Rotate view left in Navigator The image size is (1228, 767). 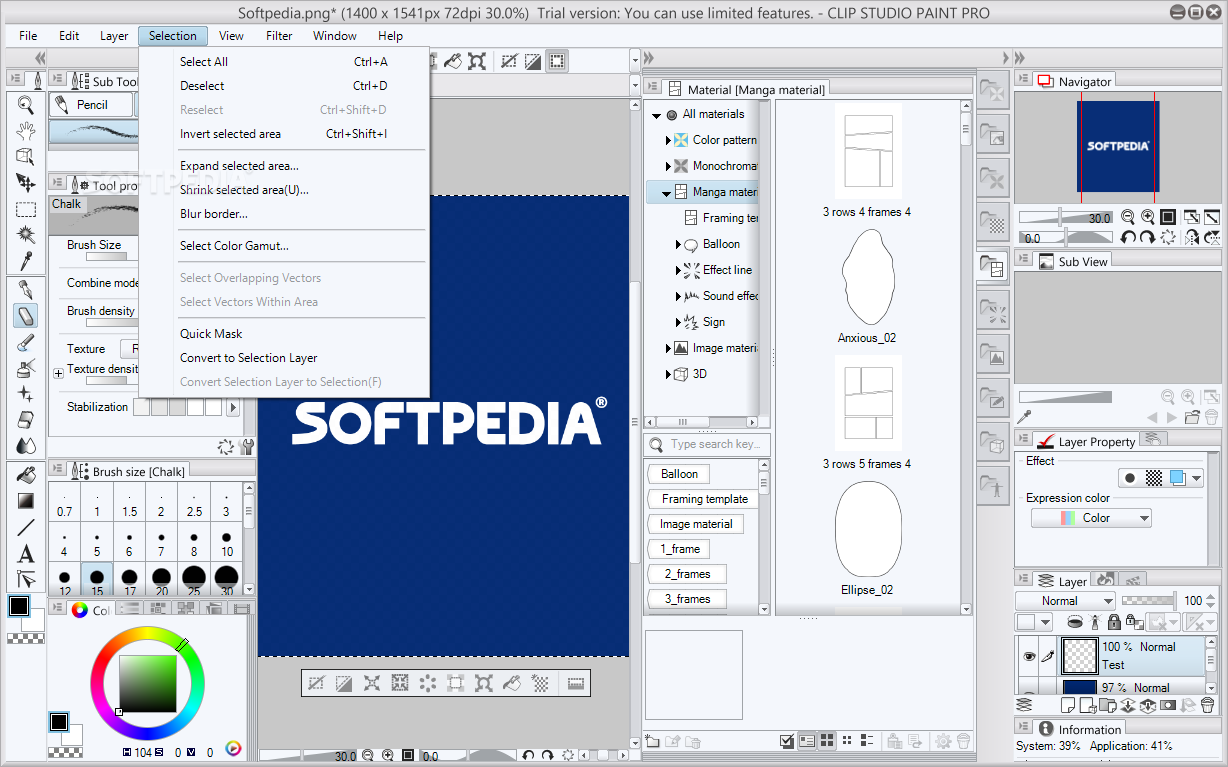[x=1128, y=238]
